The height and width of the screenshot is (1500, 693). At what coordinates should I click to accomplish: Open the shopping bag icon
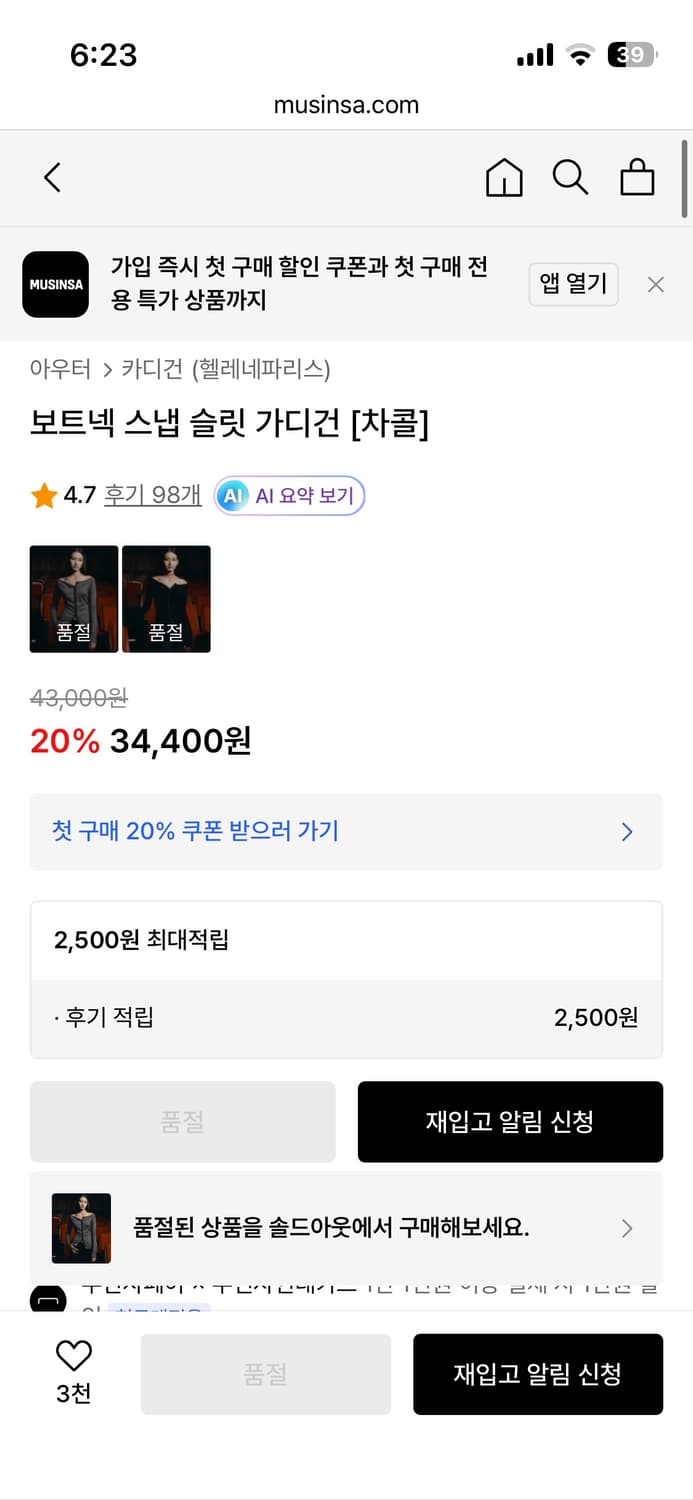pyautogui.click(x=637, y=178)
